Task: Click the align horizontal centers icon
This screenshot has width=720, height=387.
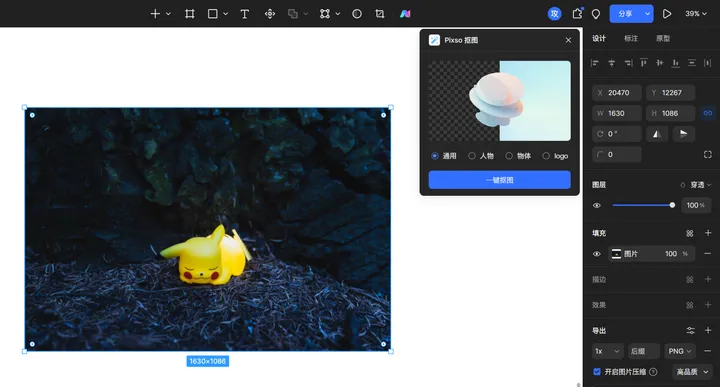Action: (x=611, y=63)
